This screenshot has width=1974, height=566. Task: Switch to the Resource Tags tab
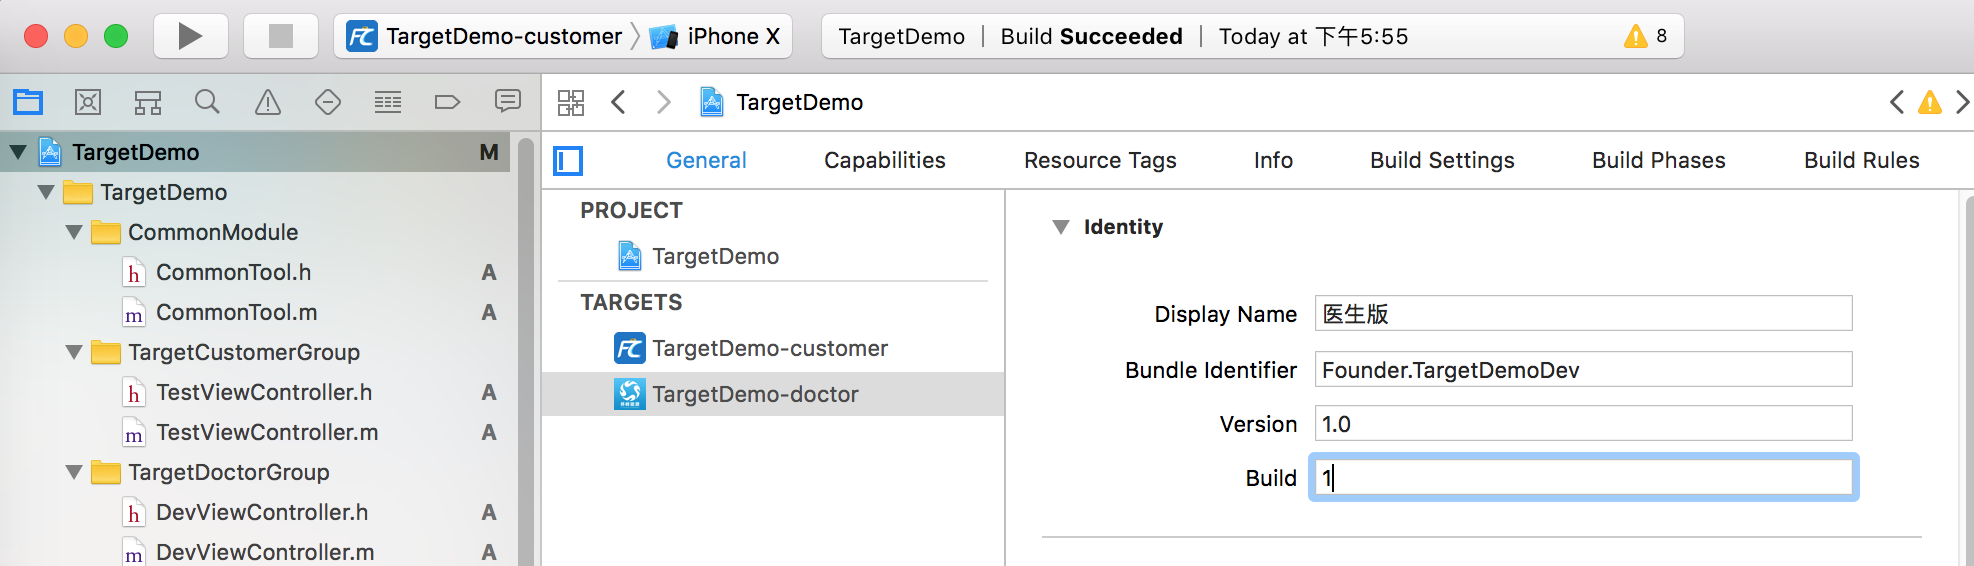[x=1100, y=160]
